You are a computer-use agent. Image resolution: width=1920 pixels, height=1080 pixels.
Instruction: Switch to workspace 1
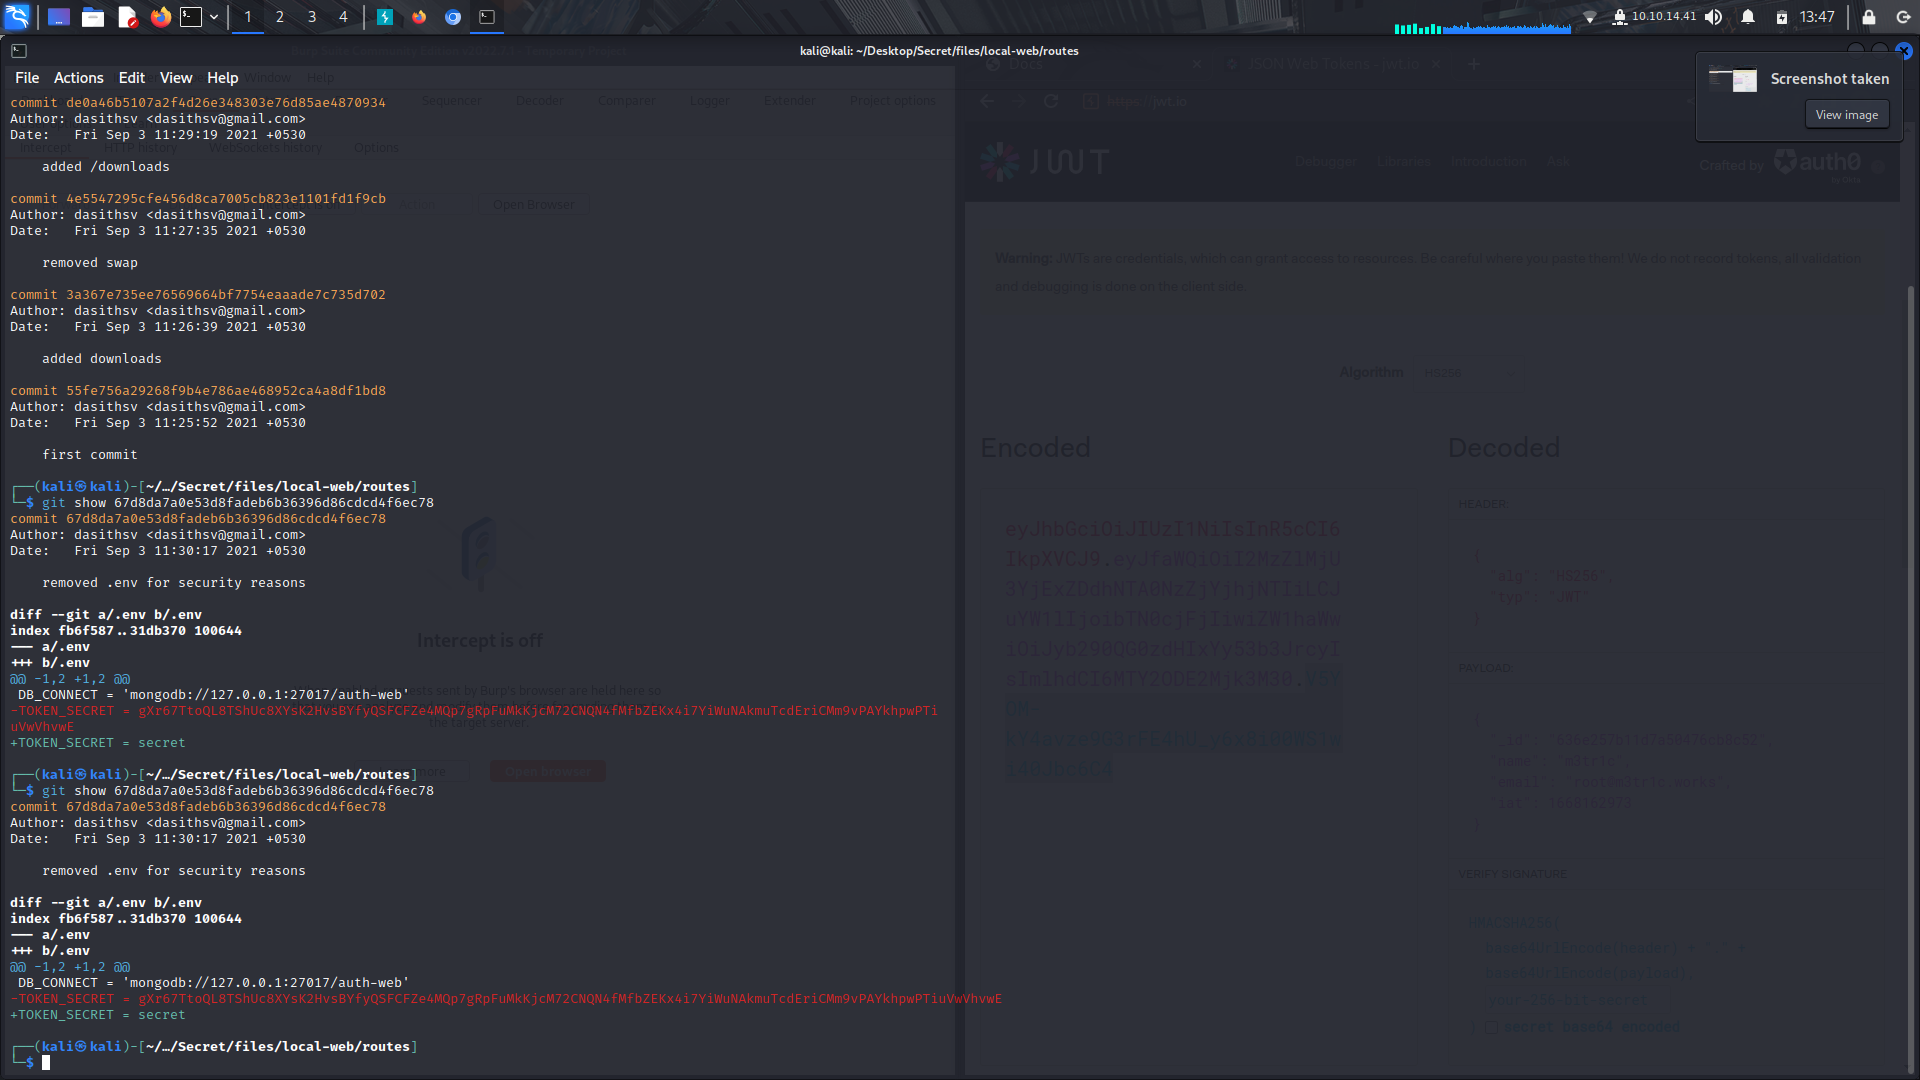pos(248,17)
